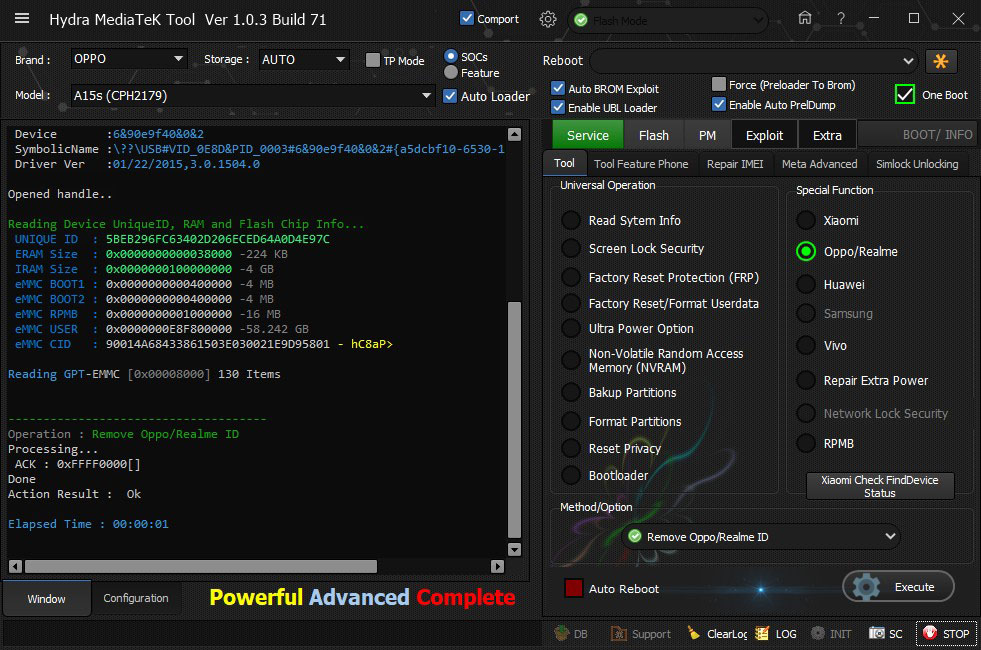The image size is (981, 650).
Task: Select Bakup Partitions option
Action: coord(571,392)
